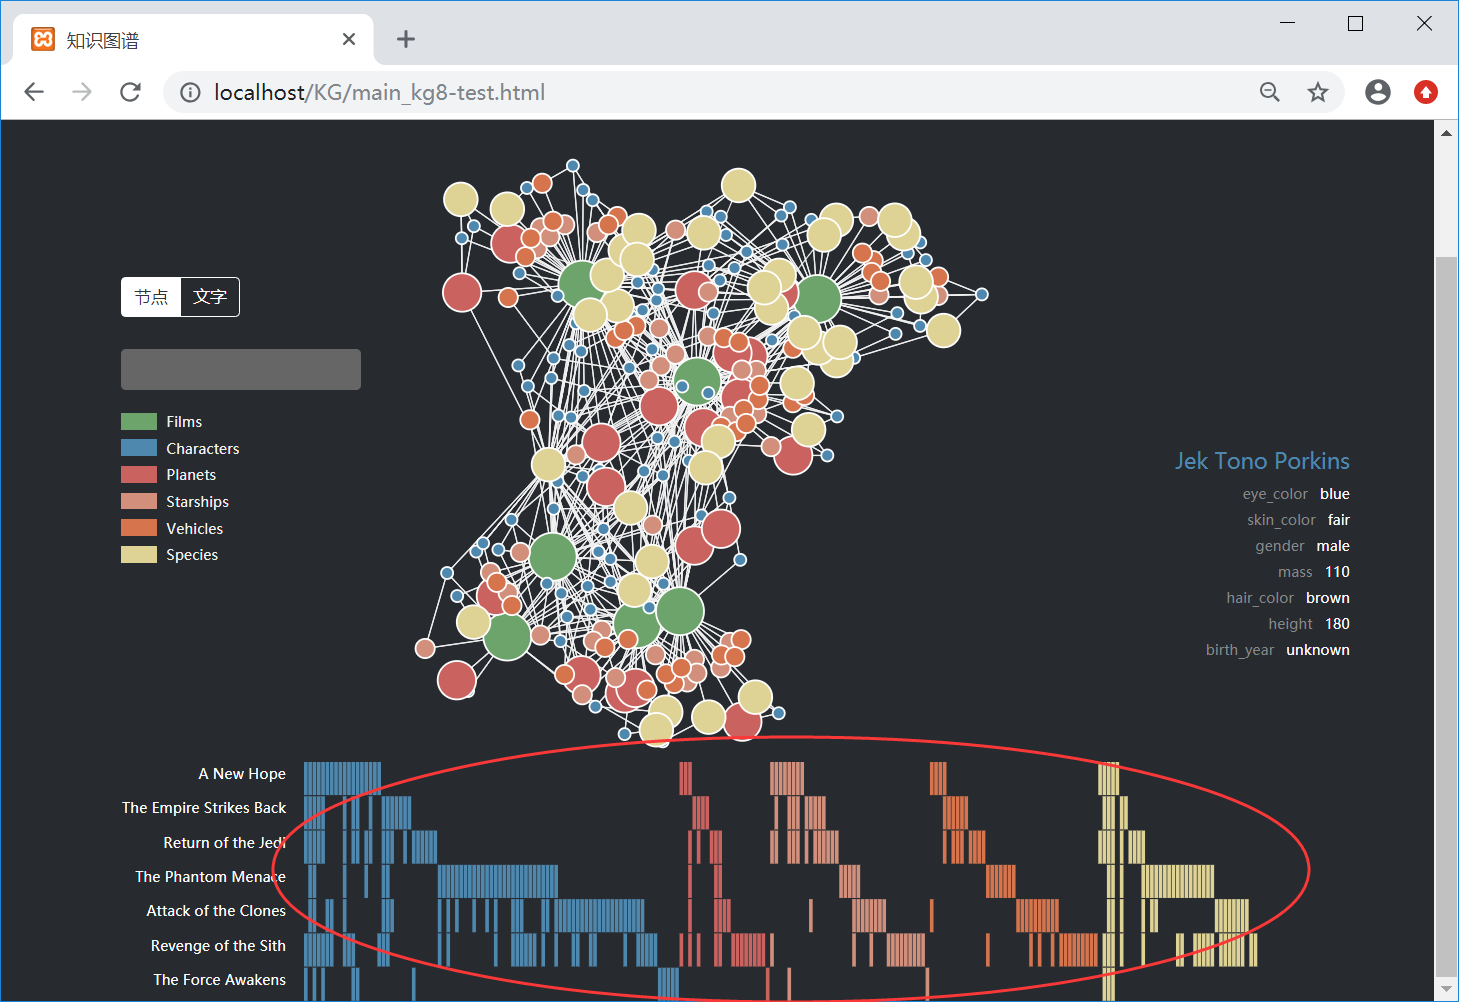Image resolution: width=1459 pixels, height=1002 pixels.
Task: Click the gray search input box
Action: point(241,369)
